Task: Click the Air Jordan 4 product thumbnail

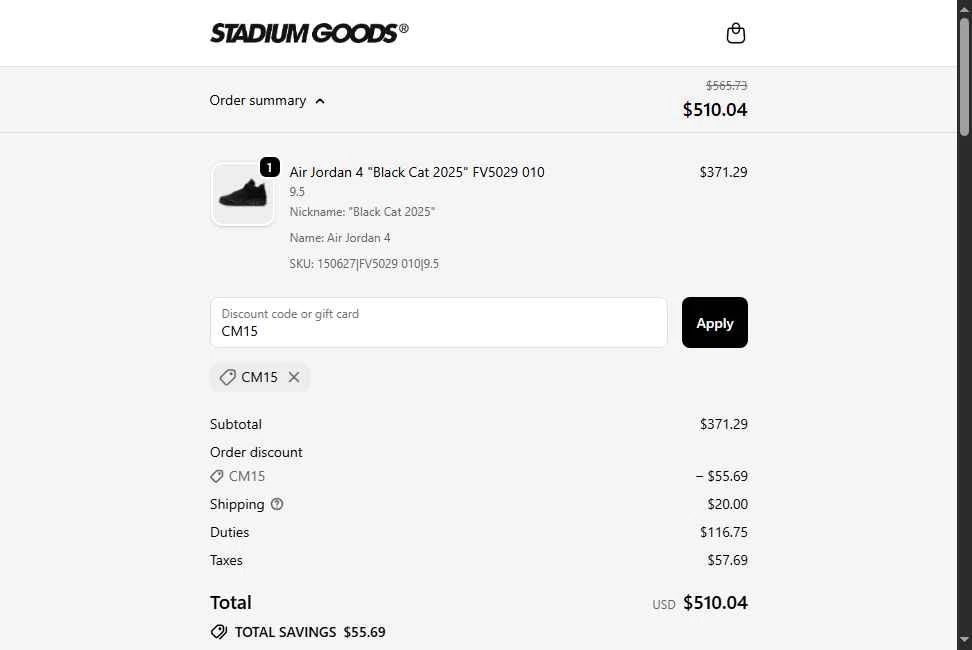Action: coord(242,194)
